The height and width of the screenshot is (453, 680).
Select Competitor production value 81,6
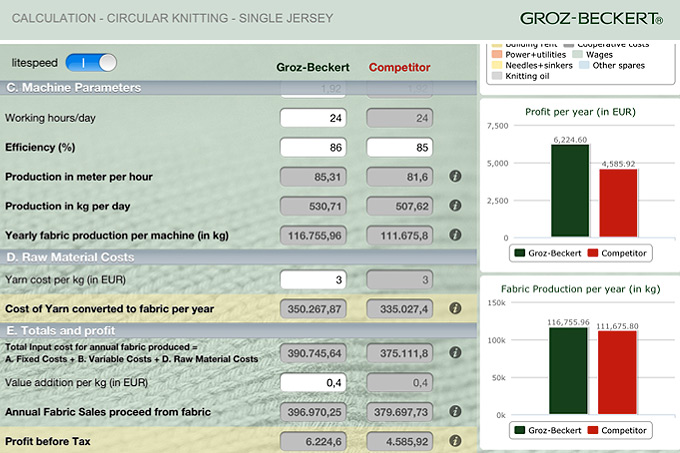(400, 177)
